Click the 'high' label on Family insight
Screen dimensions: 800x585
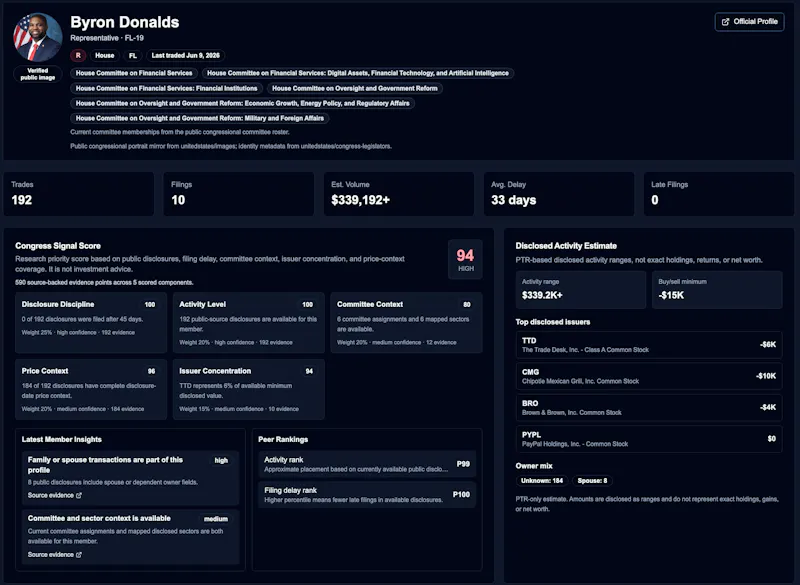pos(221,460)
